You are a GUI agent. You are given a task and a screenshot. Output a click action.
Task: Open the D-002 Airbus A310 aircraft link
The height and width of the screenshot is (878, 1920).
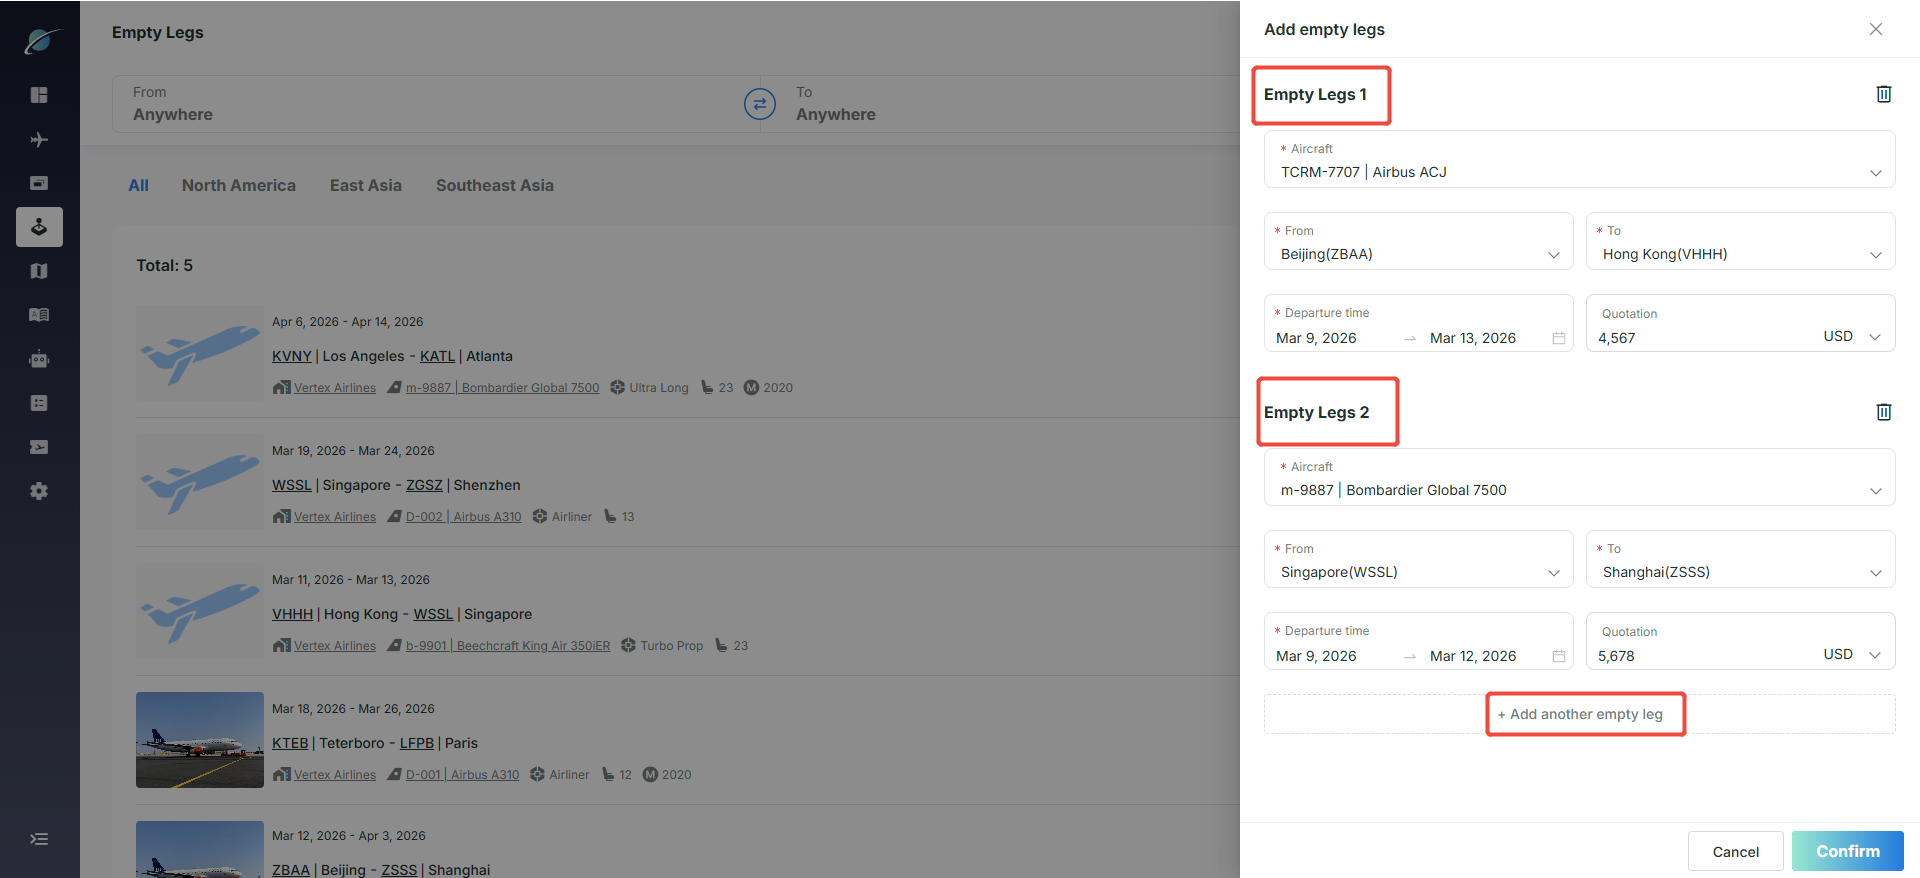(x=464, y=517)
